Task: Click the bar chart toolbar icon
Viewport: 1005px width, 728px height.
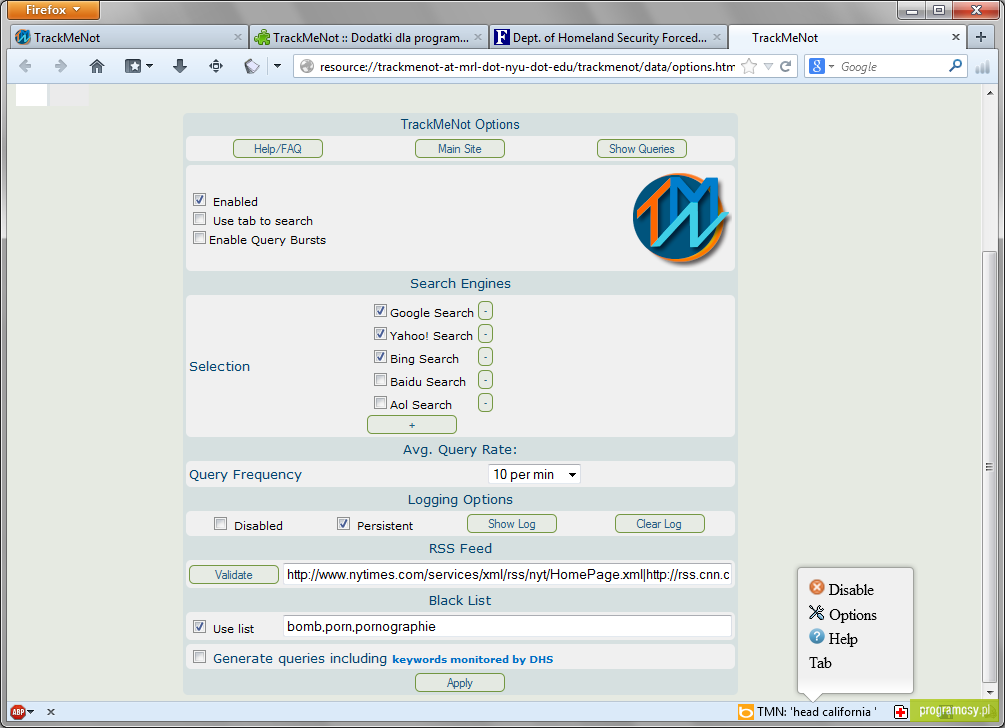Action: pos(983,67)
